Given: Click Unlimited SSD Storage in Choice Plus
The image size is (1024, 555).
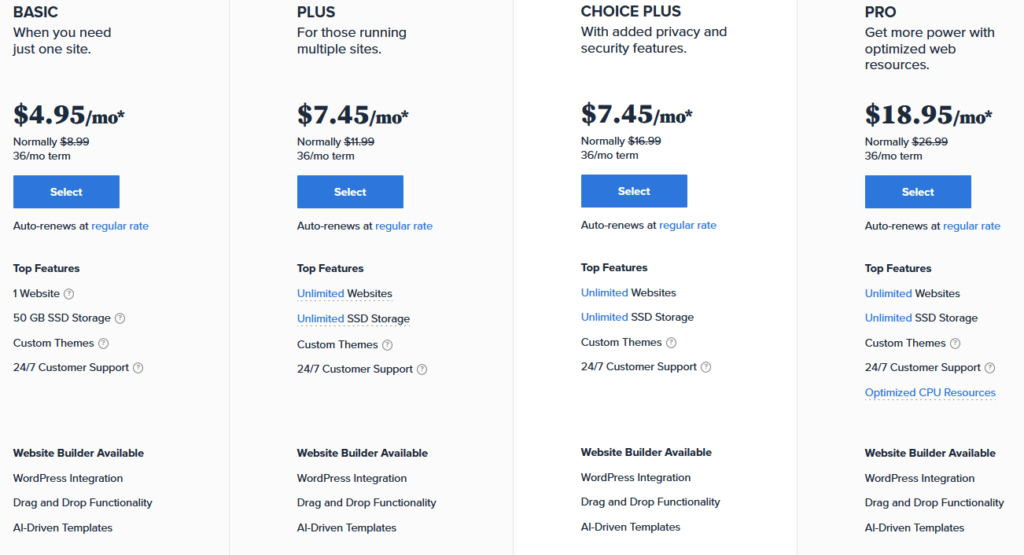Looking at the screenshot, I should tap(637, 317).
